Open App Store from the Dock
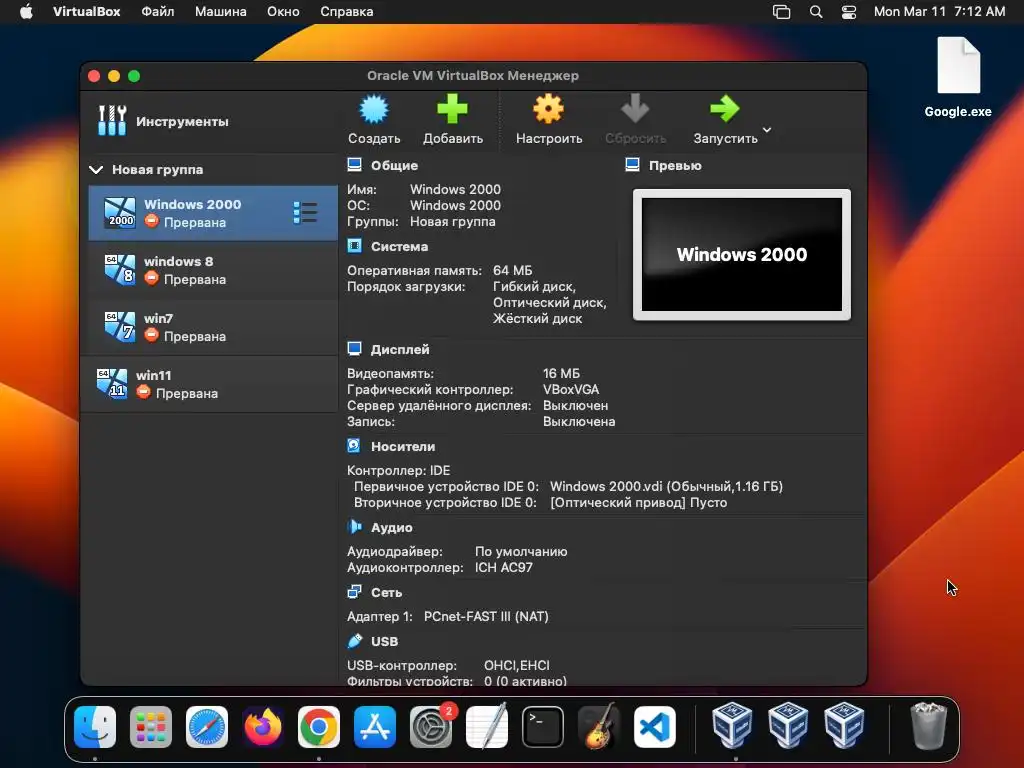The height and width of the screenshot is (768, 1024). pos(375,726)
